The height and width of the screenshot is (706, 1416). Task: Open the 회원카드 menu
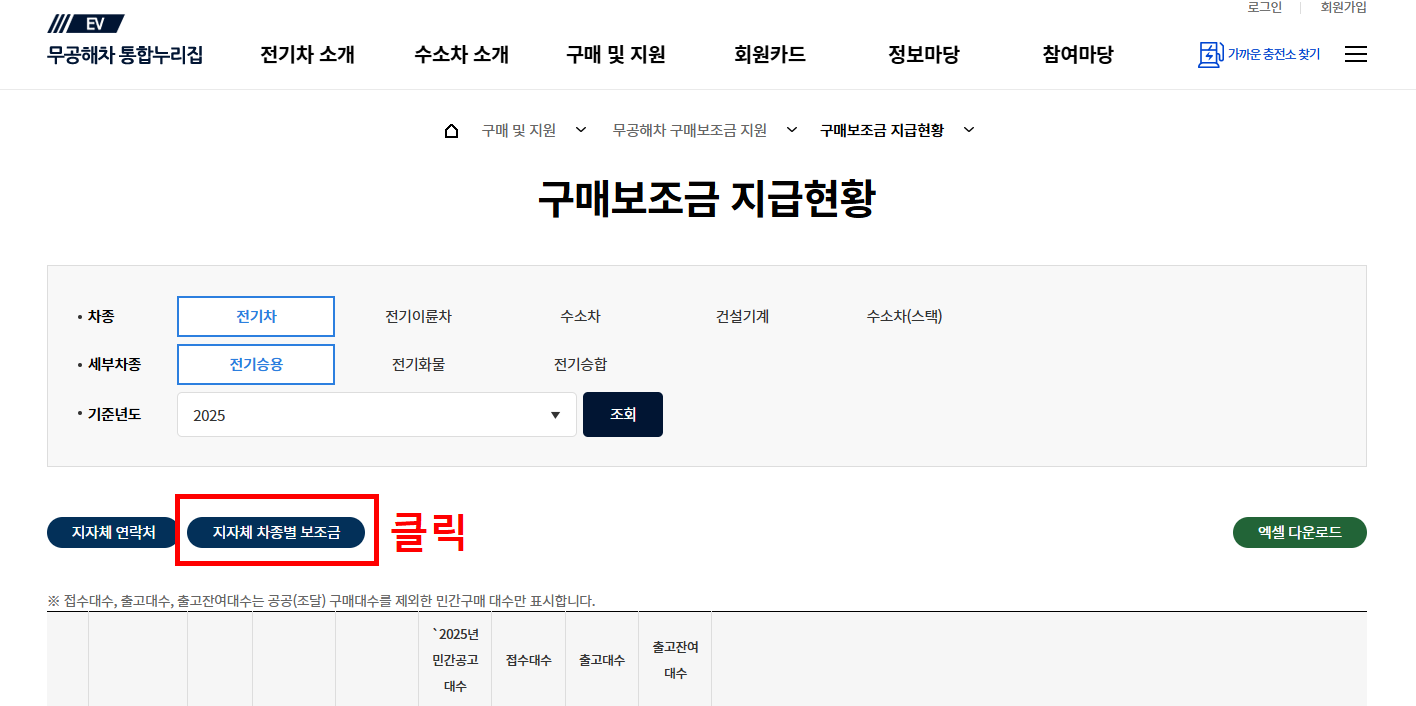point(768,56)
